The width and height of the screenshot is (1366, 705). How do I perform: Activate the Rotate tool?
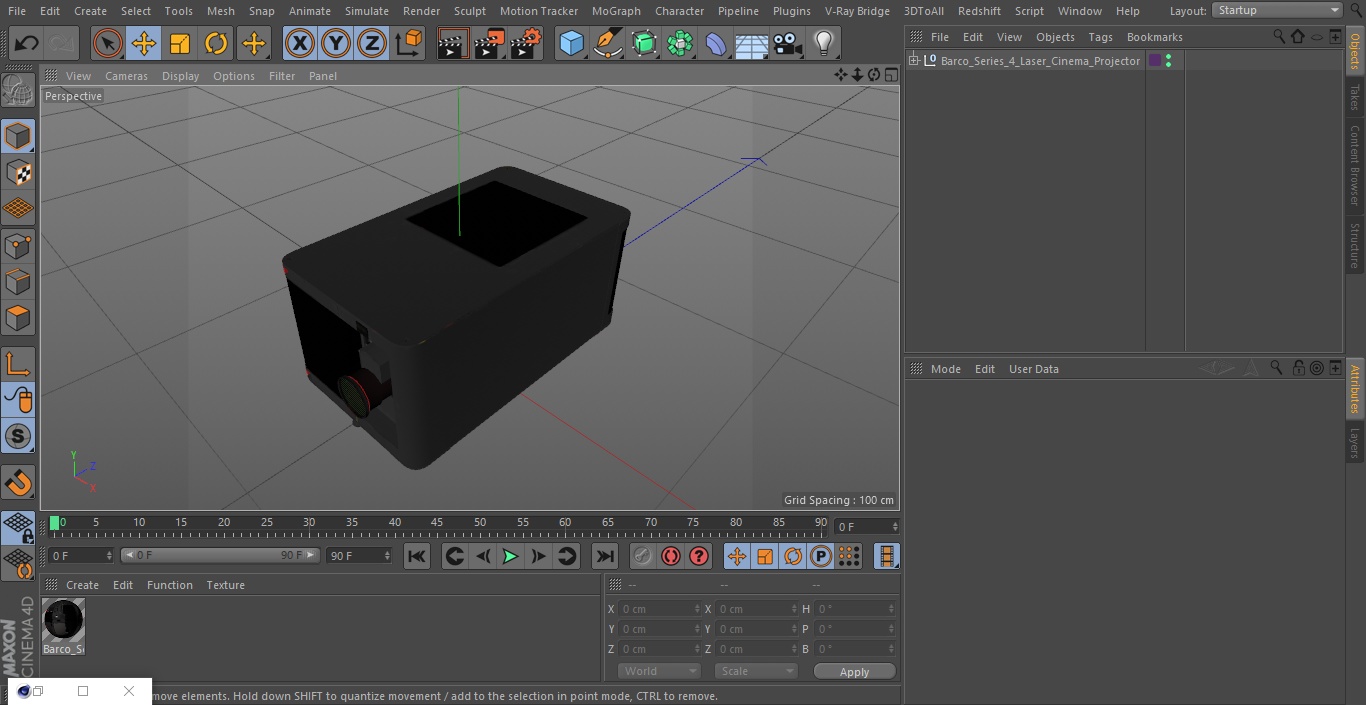[x=216, y=43]
